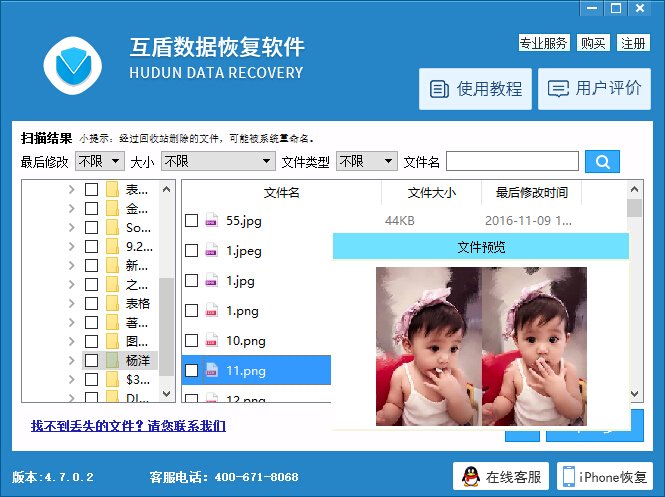Viewport: 665px width, 497px height.
Task: Open 大小 size dropdown
Action: click(218, 162)
